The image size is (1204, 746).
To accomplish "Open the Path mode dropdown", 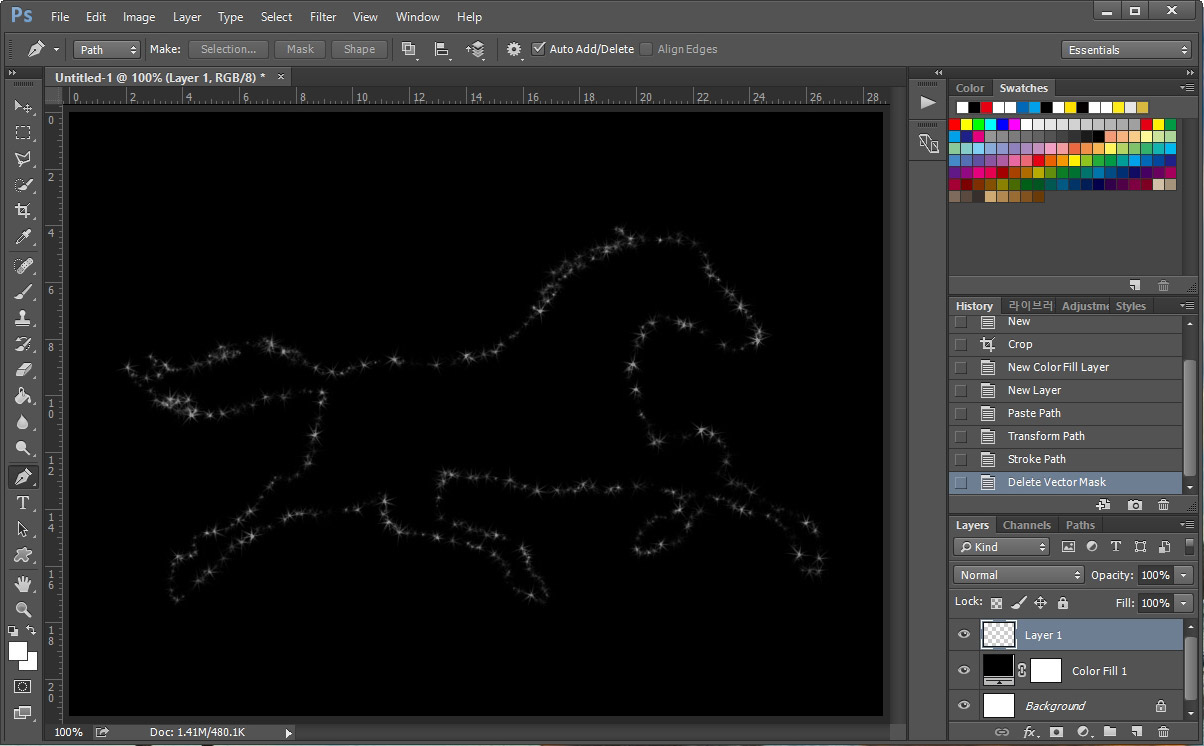I will click(x=107, y=49).
